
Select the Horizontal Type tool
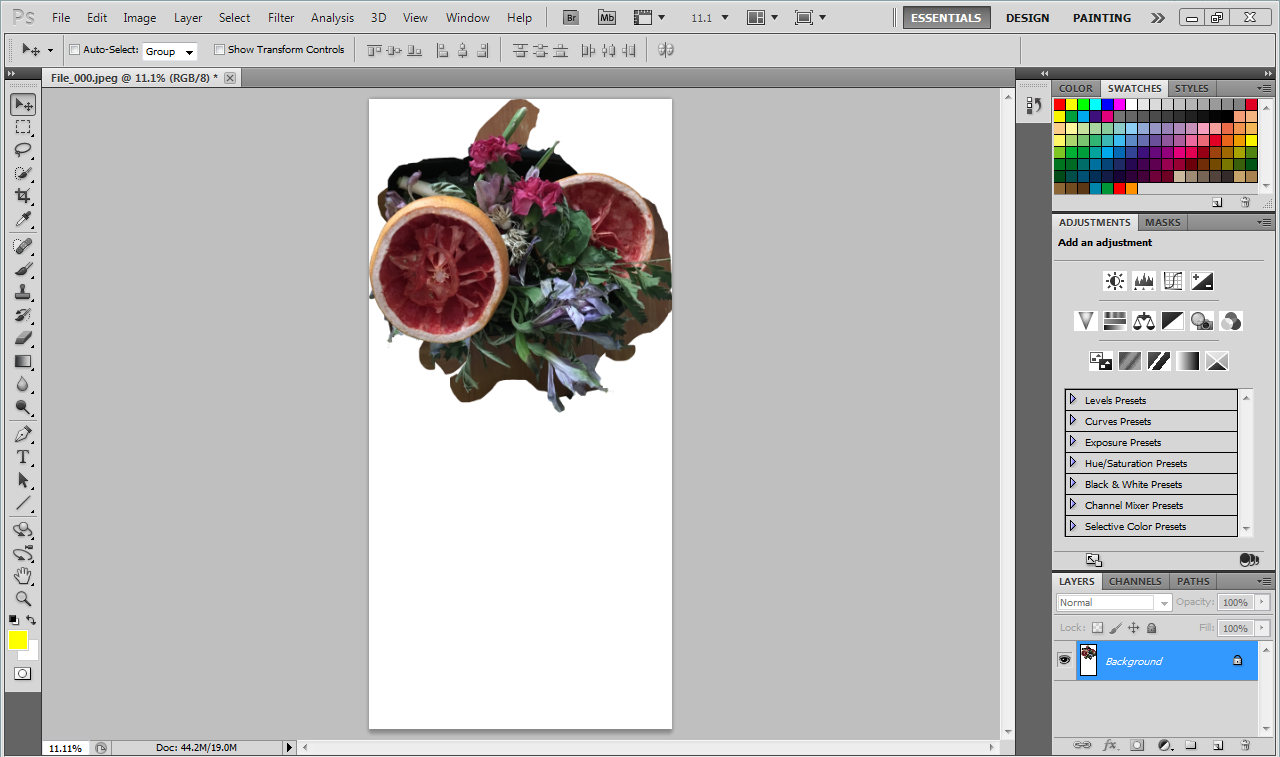click(23, 457)
